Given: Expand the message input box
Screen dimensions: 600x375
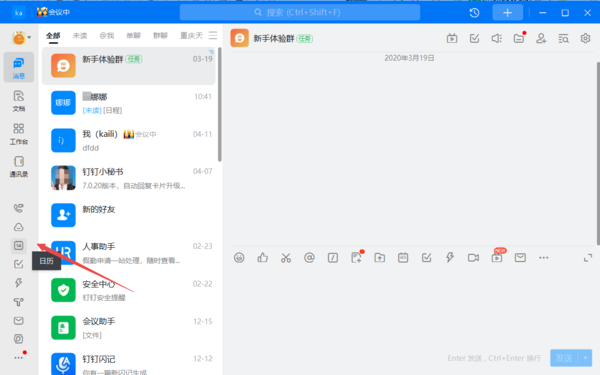Looking at the screenshot, I should point(588,258).
